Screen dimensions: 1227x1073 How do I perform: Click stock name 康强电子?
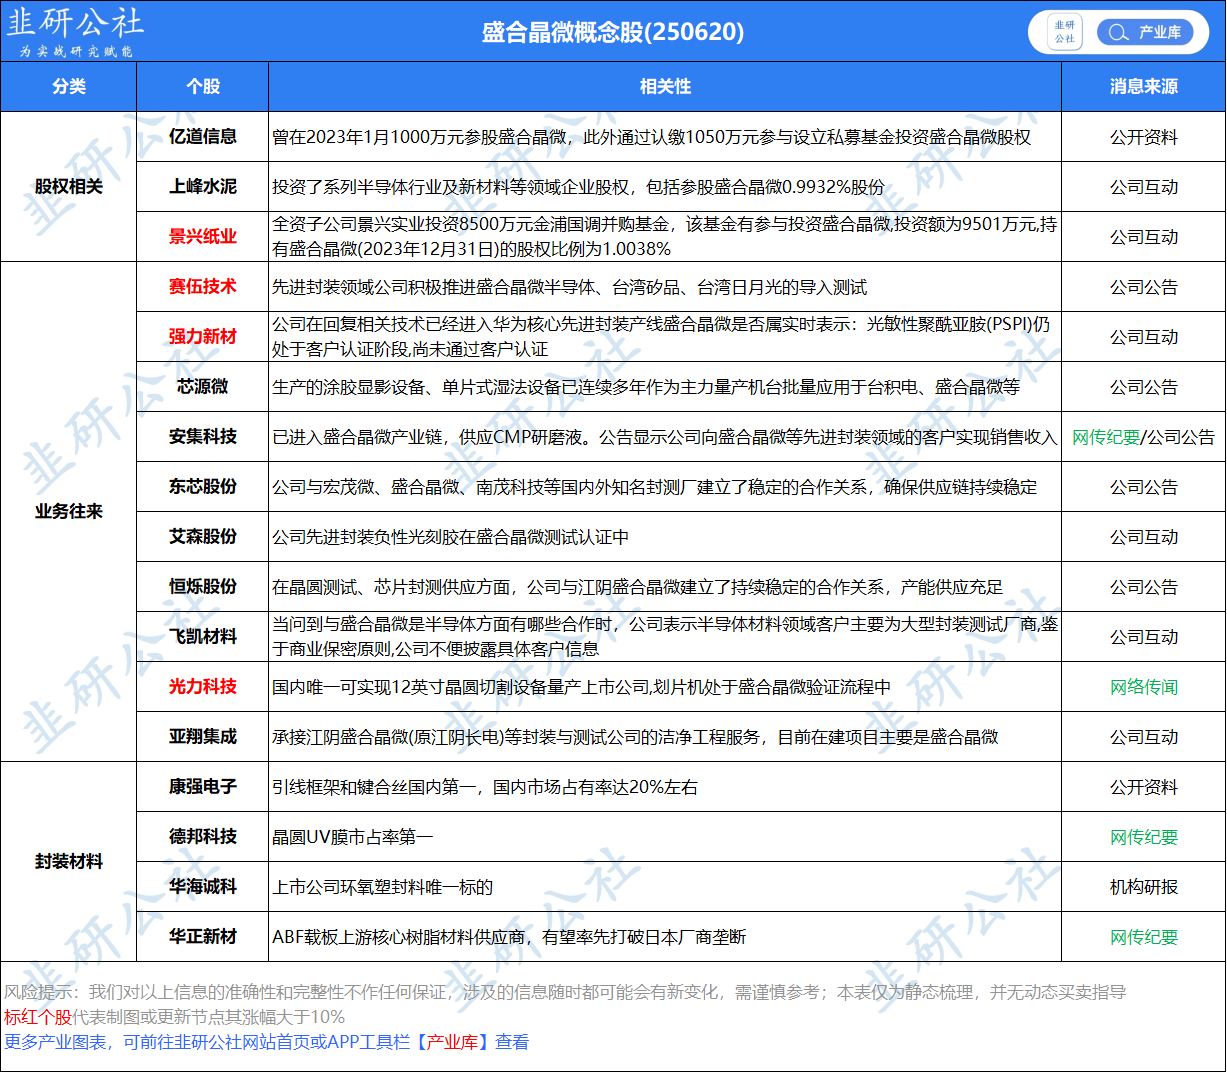[203, 787]
